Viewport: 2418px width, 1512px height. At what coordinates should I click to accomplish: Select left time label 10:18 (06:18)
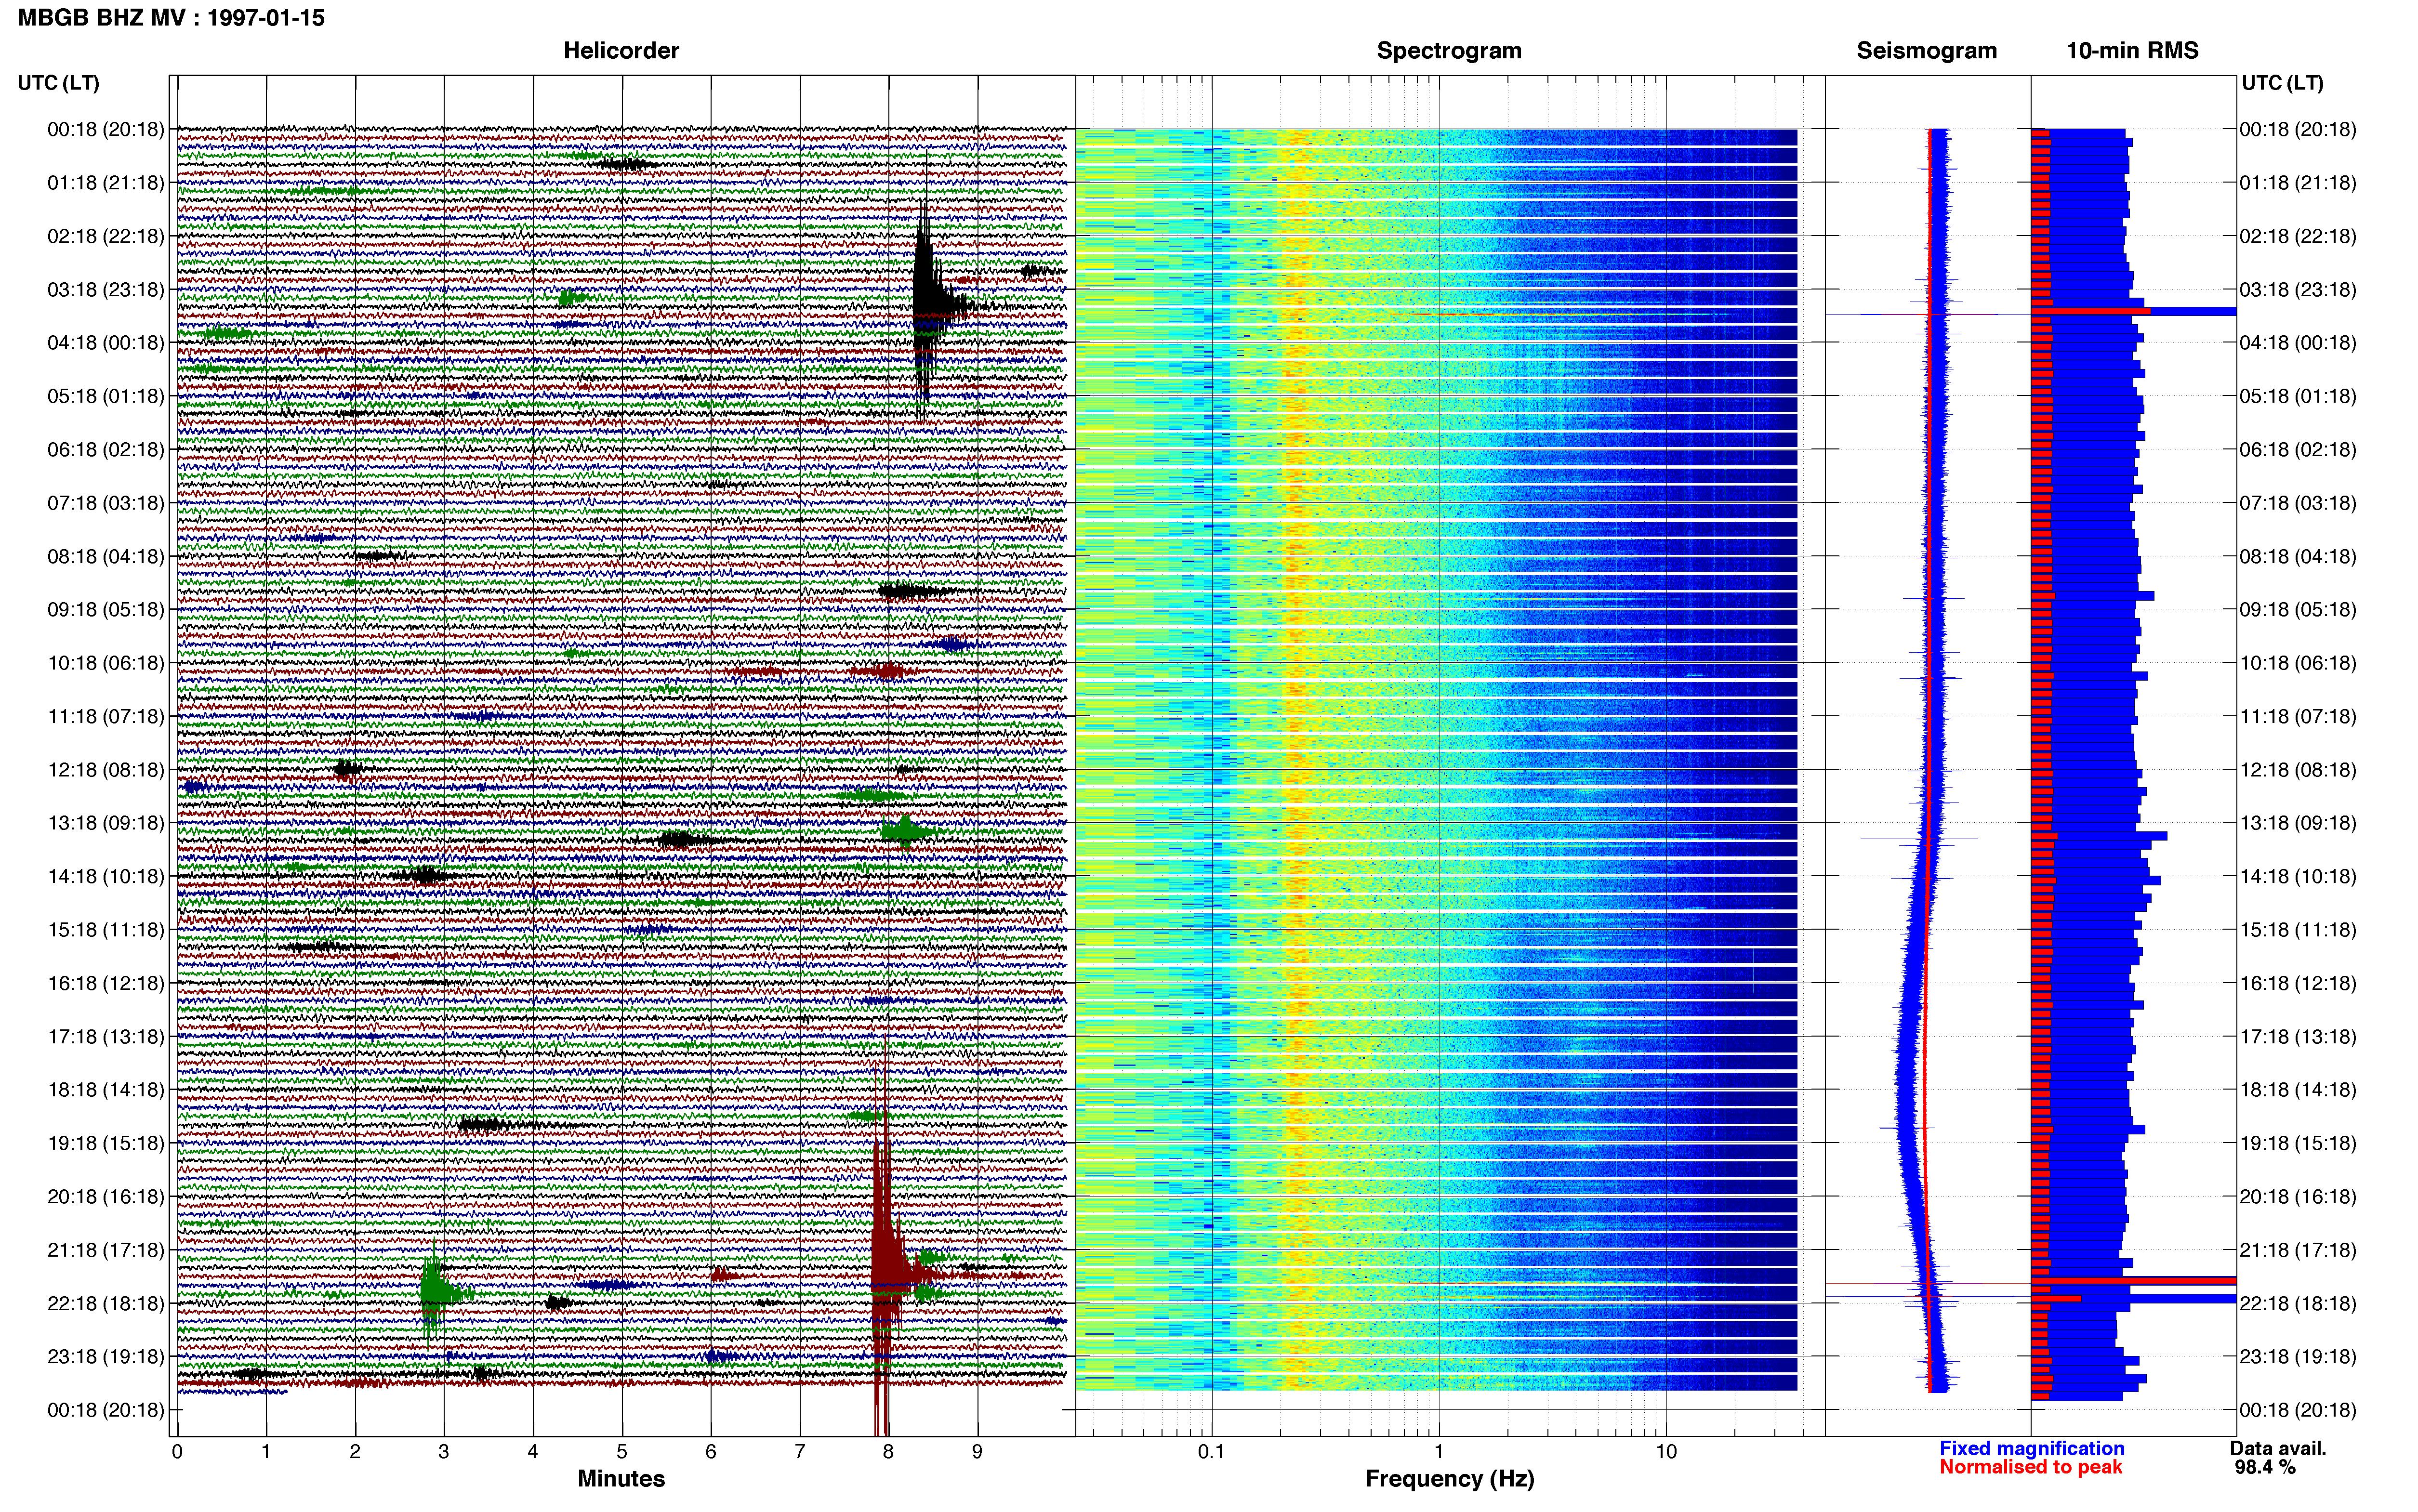(x=106, y=662)
